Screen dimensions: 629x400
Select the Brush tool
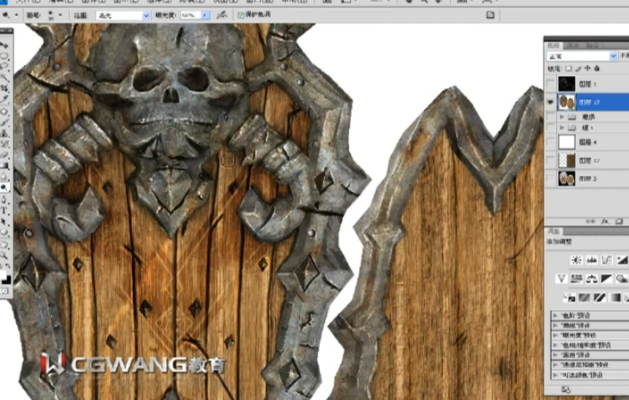[4, 123]
